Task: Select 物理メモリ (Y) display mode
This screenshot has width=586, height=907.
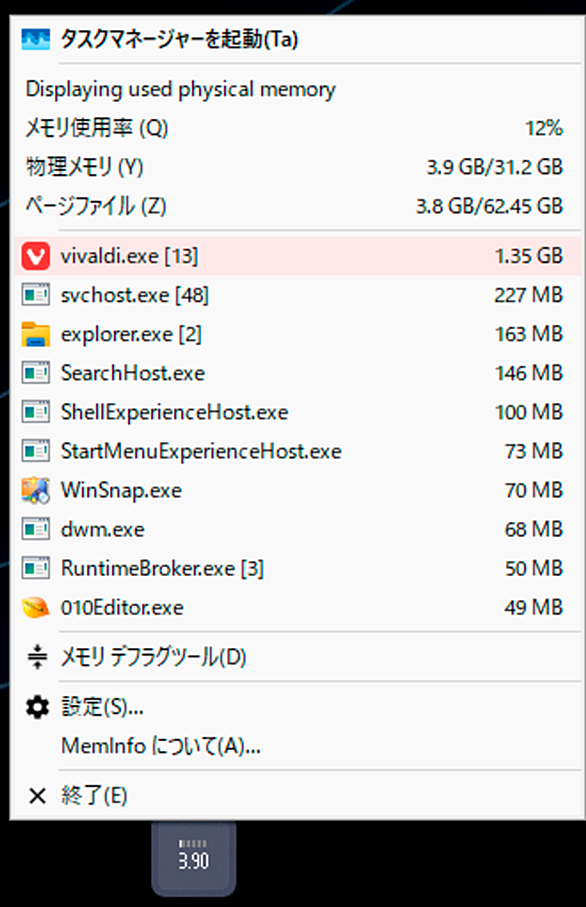Action: [294, 167]
